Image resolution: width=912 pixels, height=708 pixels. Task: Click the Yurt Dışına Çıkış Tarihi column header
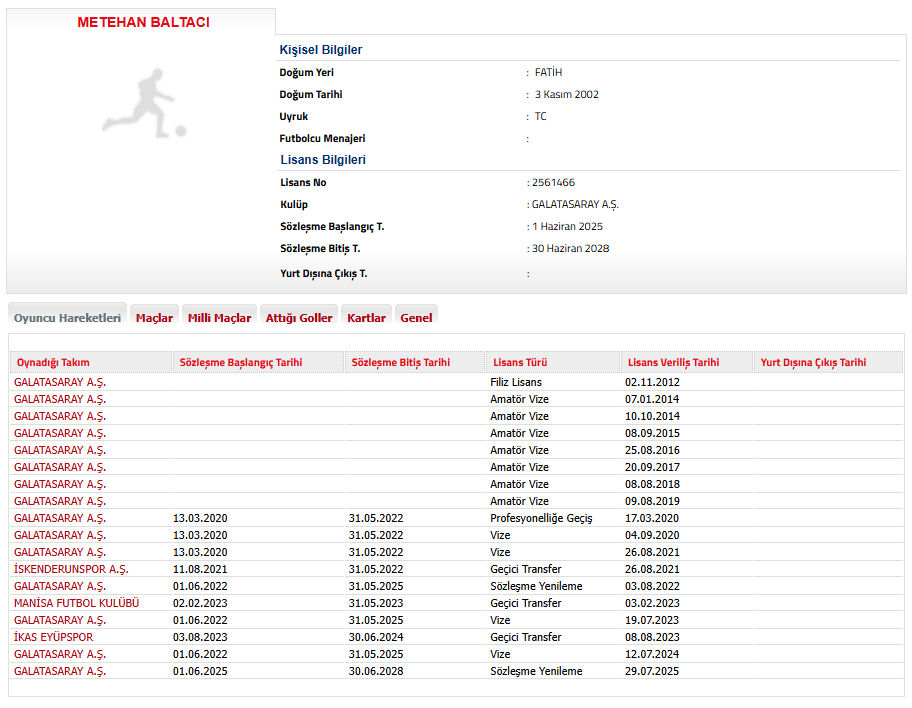pos(813,362)
